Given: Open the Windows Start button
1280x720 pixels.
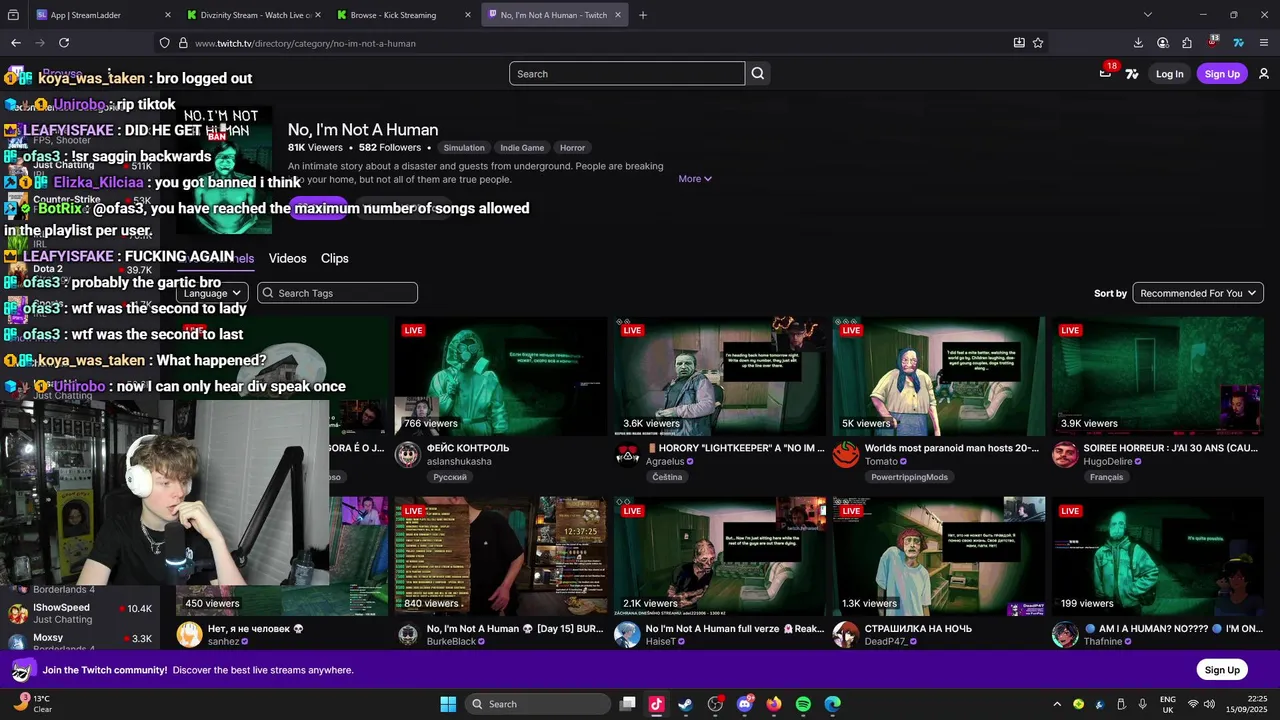Looking at the screenshot, I should coord(448,704).
